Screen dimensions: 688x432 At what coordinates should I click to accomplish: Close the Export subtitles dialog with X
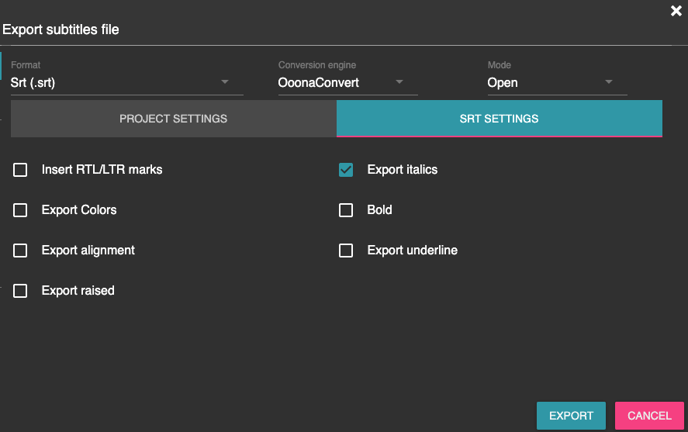click(676, 11)
